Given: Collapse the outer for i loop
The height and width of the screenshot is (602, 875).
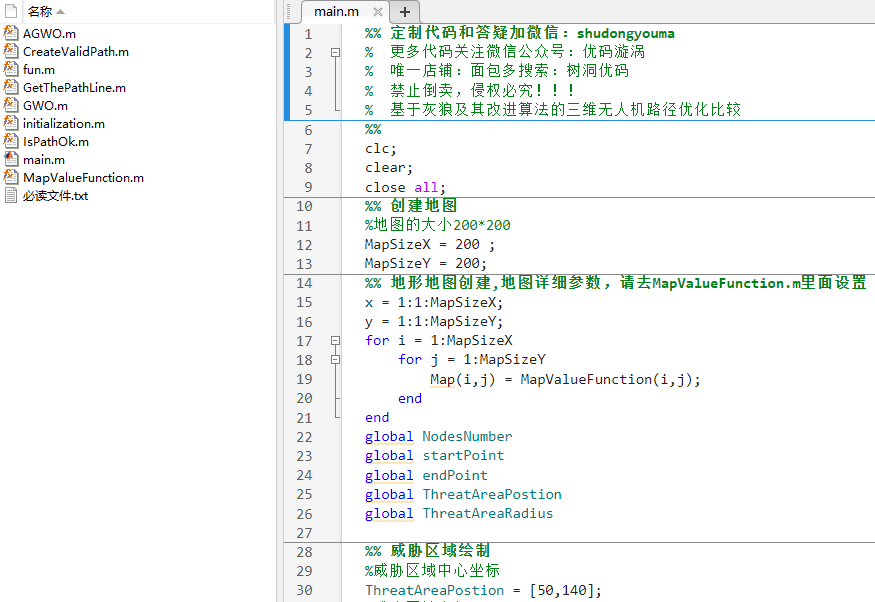Looking at the screenshot, I should pos(336,341).
